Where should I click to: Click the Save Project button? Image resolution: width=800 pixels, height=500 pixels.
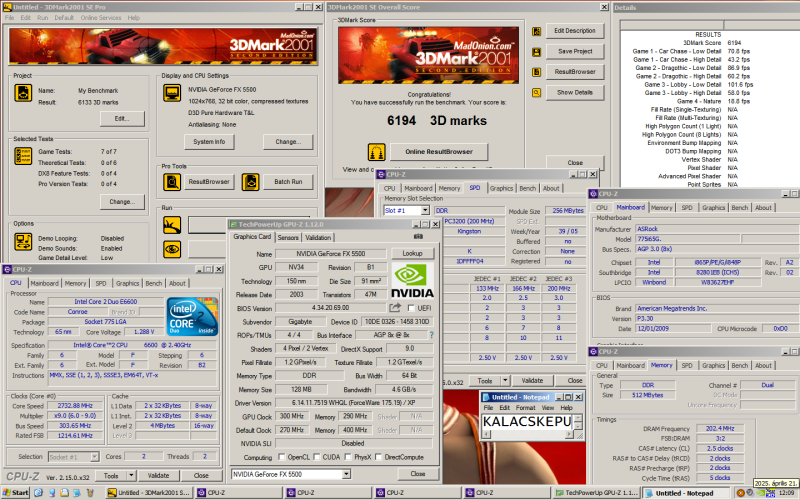click(x=574, y=52)
